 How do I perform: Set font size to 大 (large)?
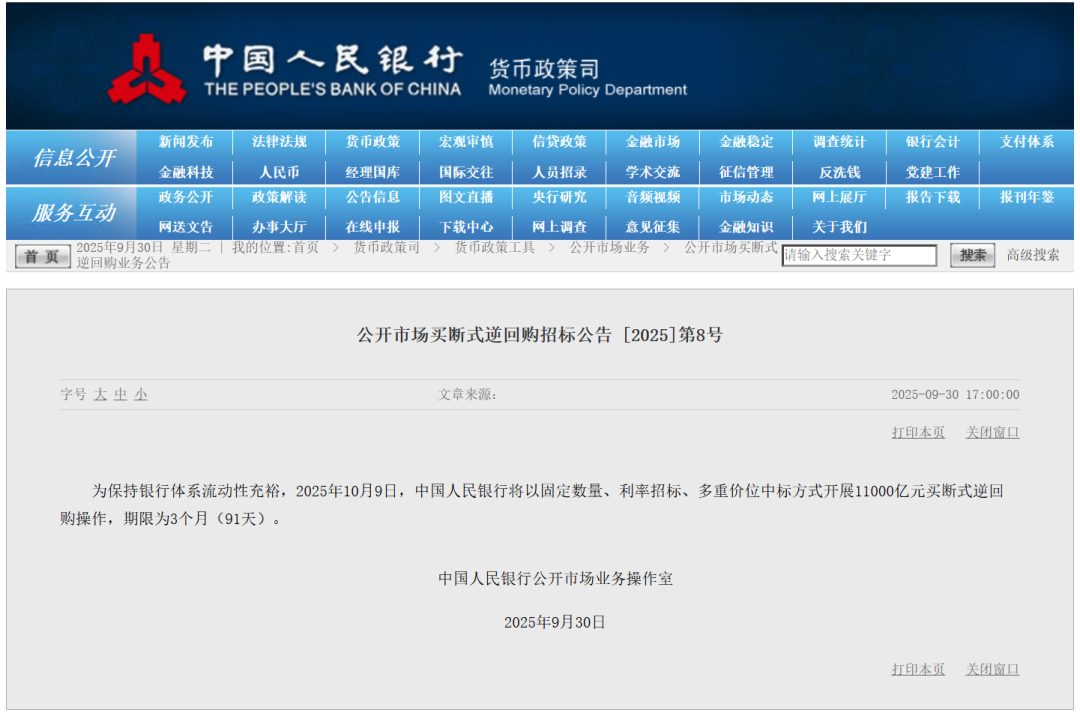[100, 395]
